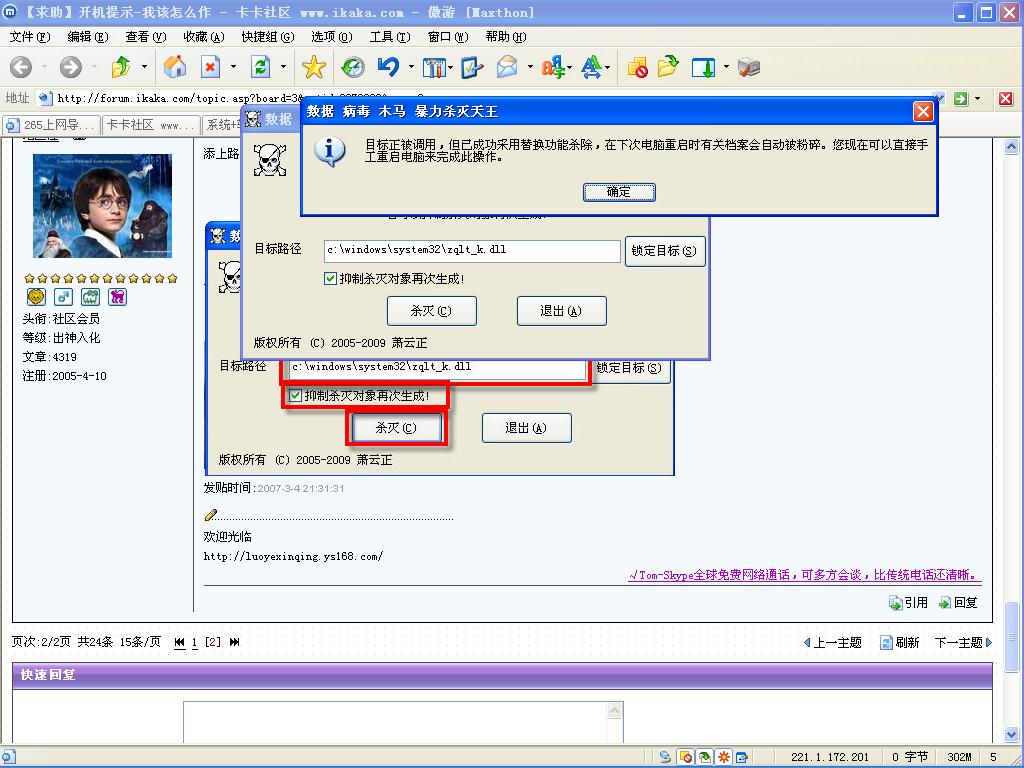Click the 刷新 link under the post
This screenshot has height=768, width=1024.
pyautogui.click(x=900, y=643)
